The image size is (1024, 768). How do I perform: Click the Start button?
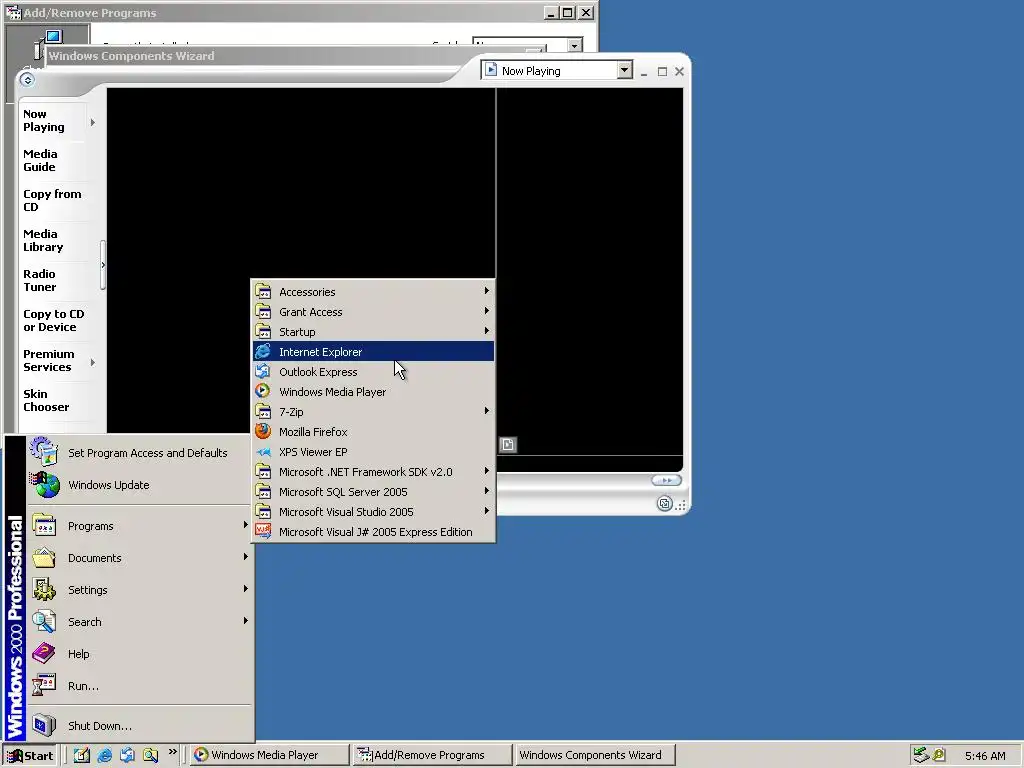click(x=30, y=756)
